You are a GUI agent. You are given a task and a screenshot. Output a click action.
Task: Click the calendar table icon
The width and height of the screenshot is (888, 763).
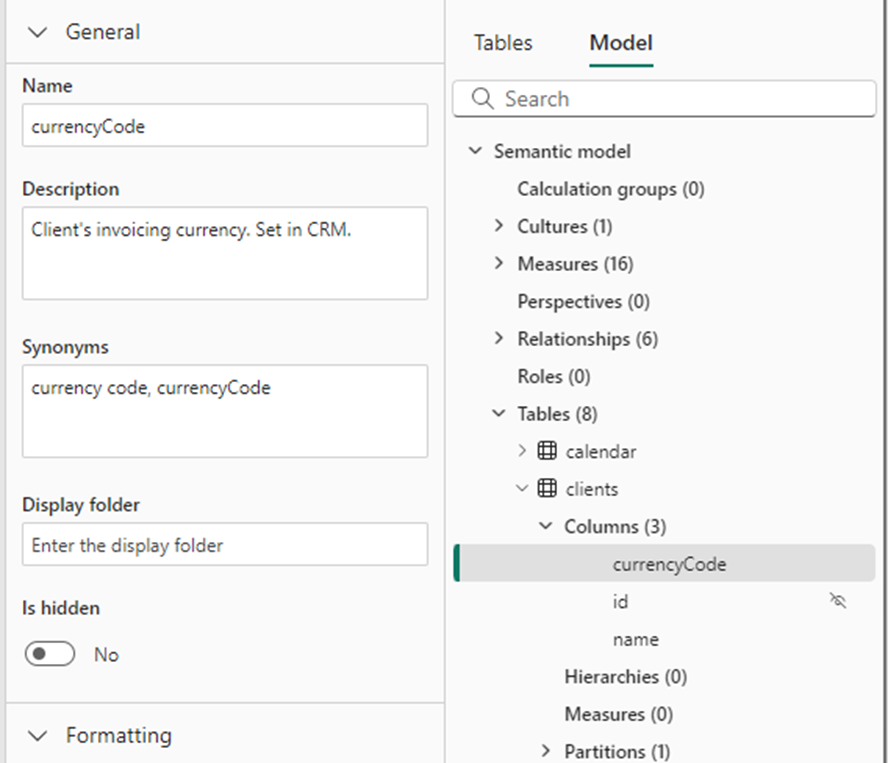tap(547, 451)
